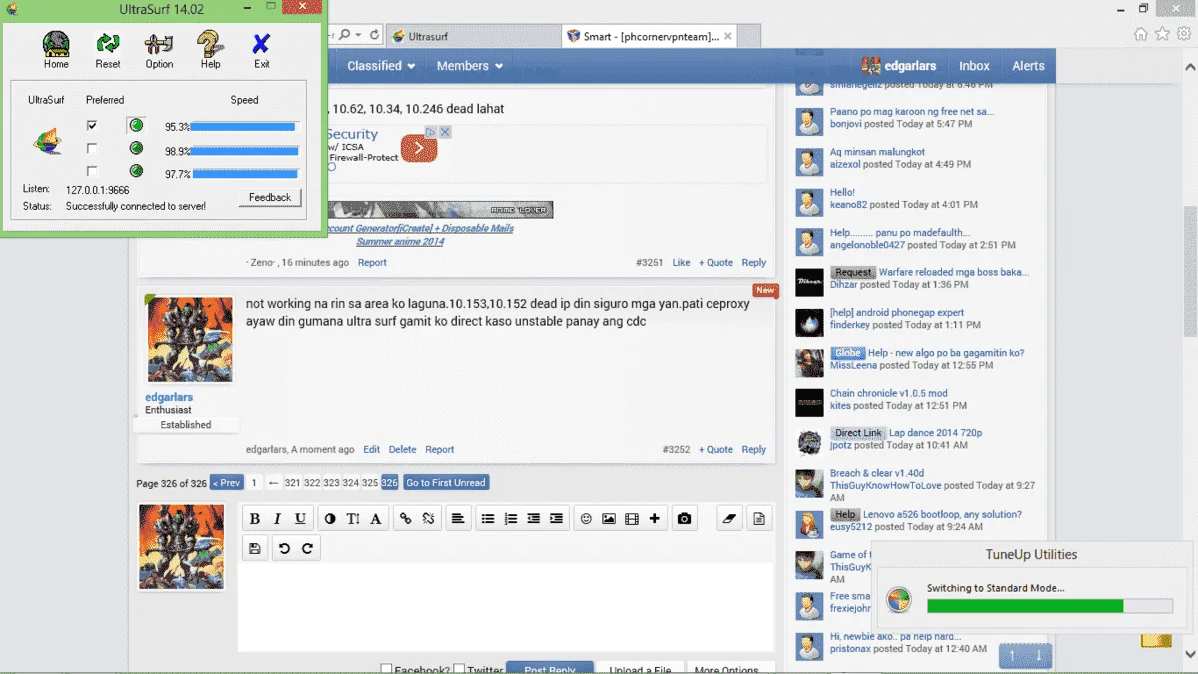
Task: Switch to Smart phcornervpnteam browser tab
Action: point(649,36)
